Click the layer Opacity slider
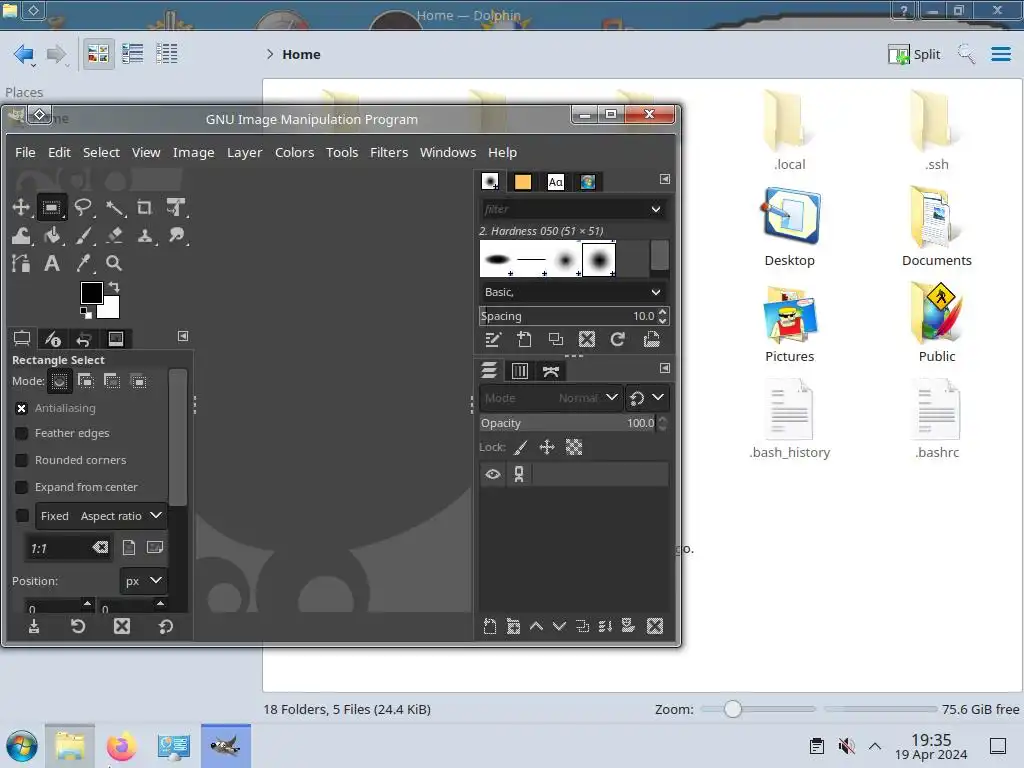The height and width of the screenshot is (768, 1024). point(568,423)
